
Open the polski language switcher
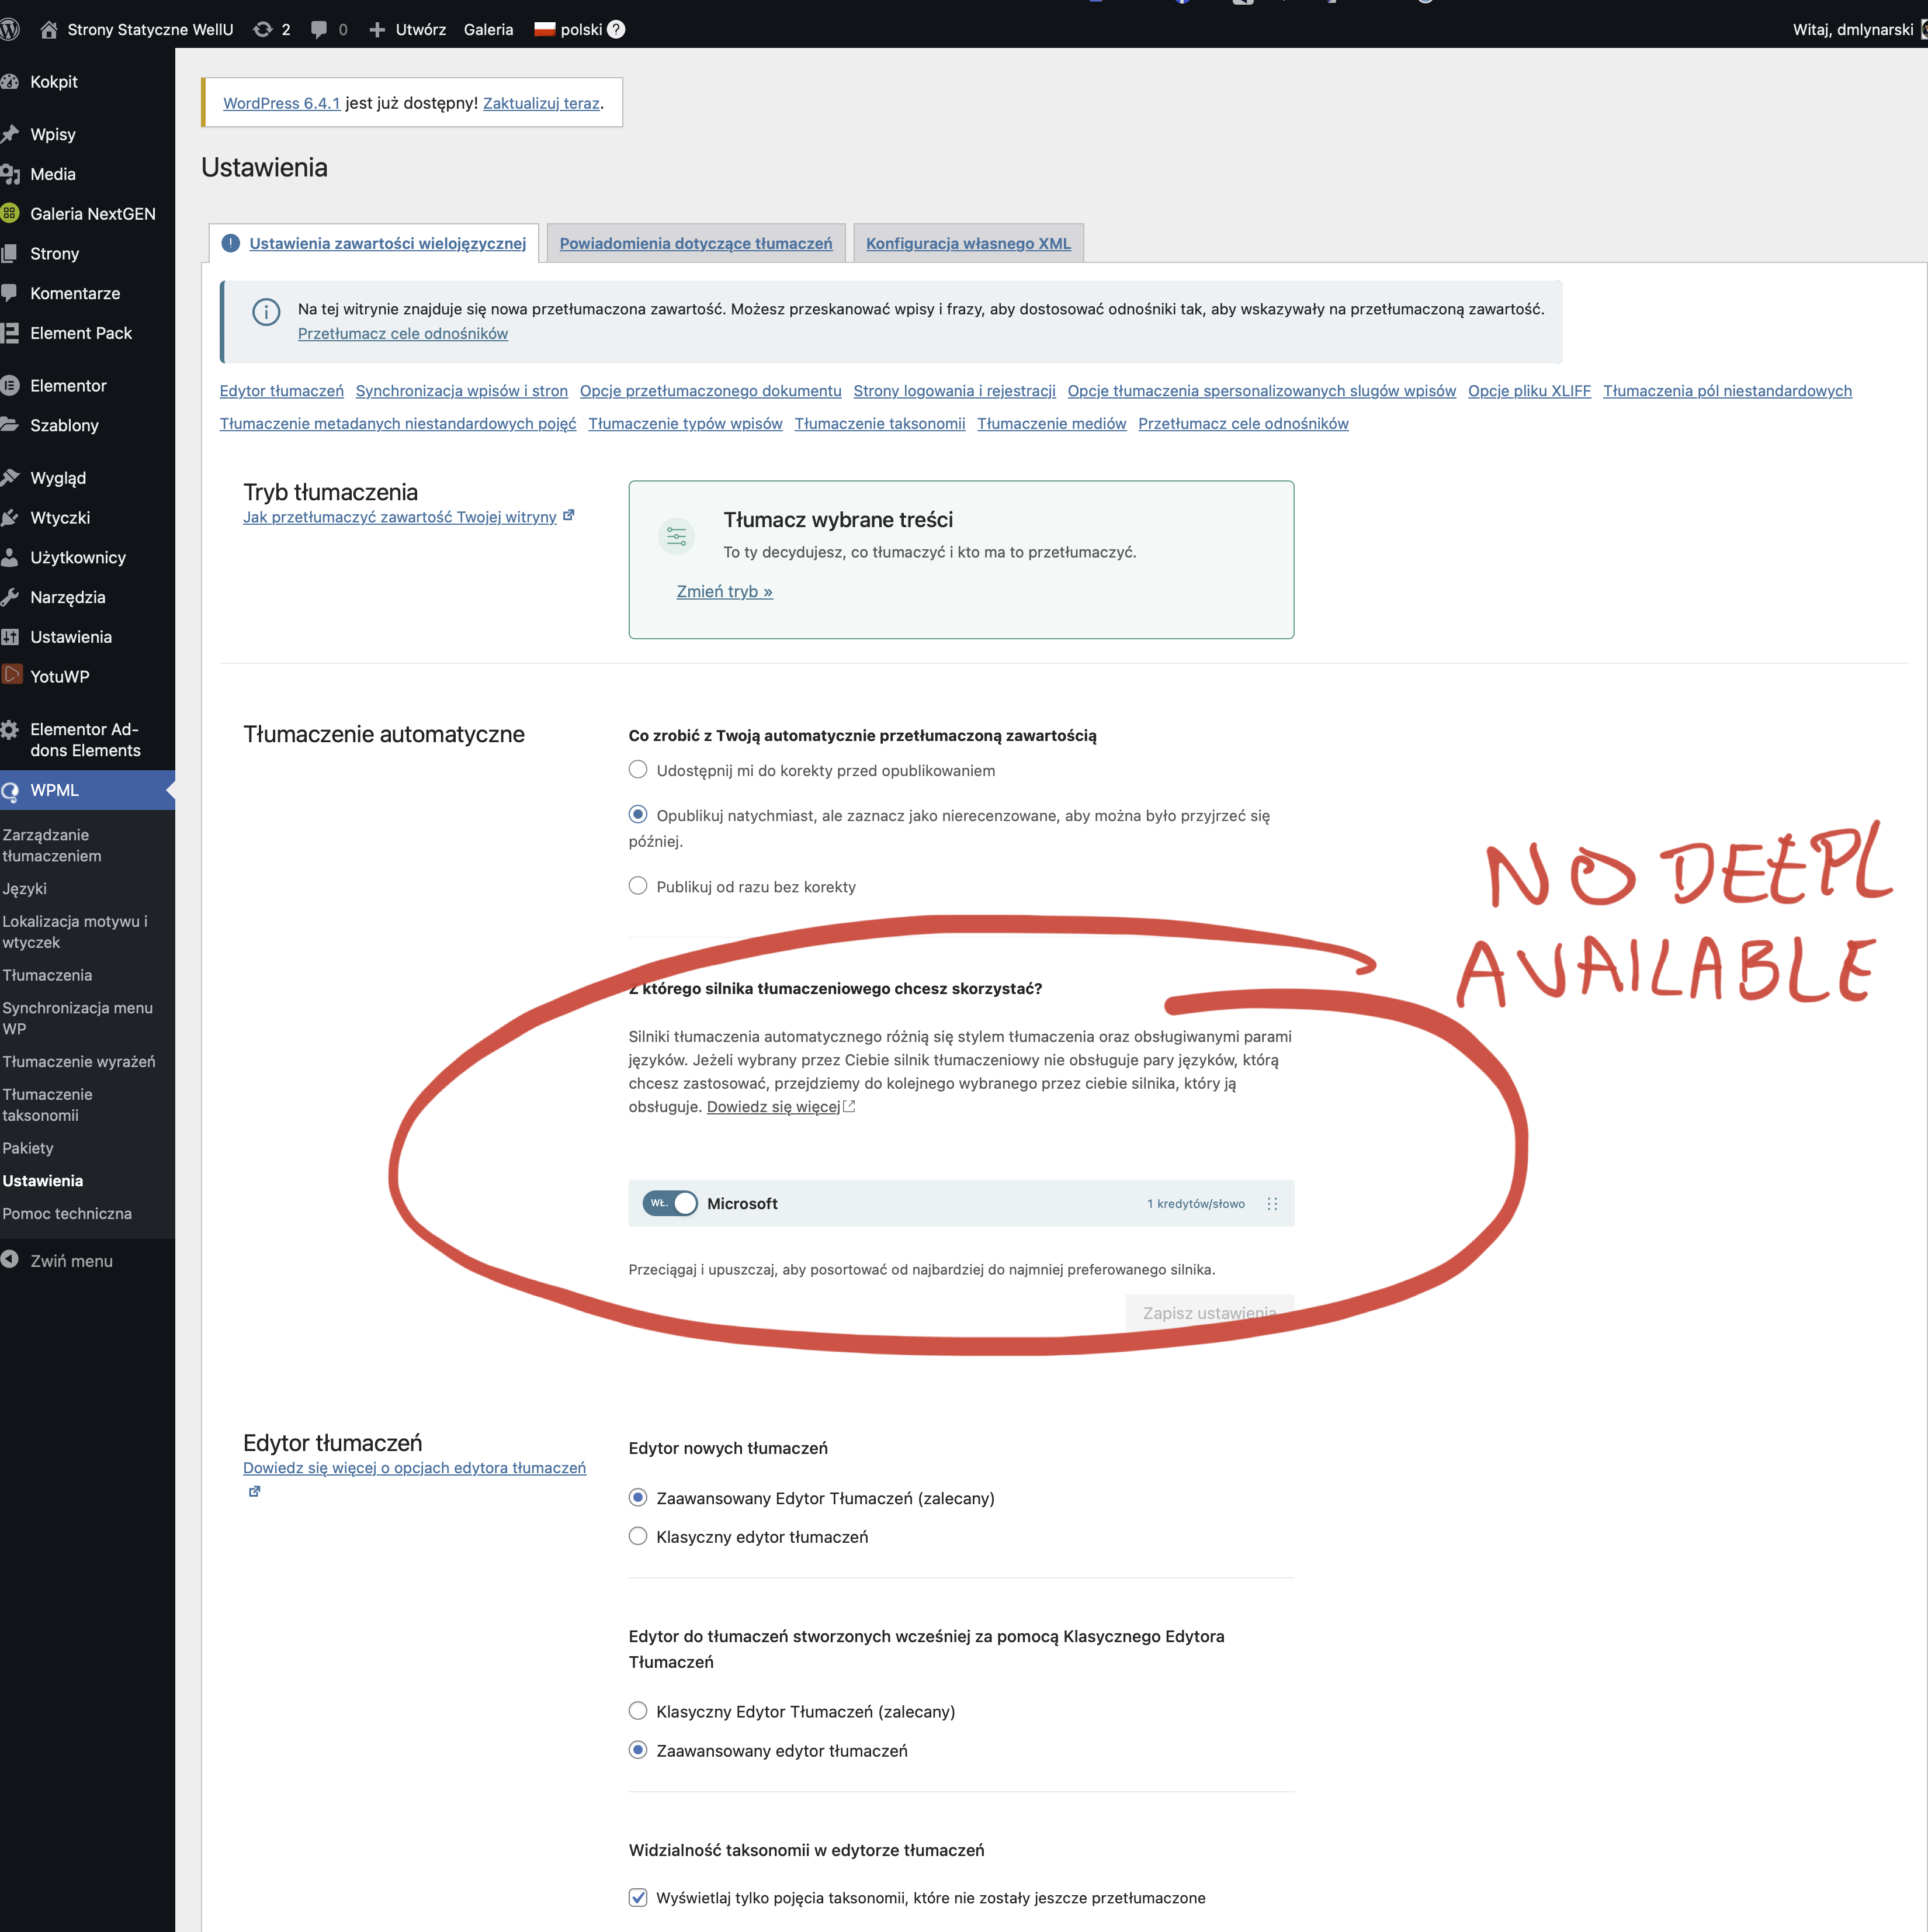(x=581, y=30)
